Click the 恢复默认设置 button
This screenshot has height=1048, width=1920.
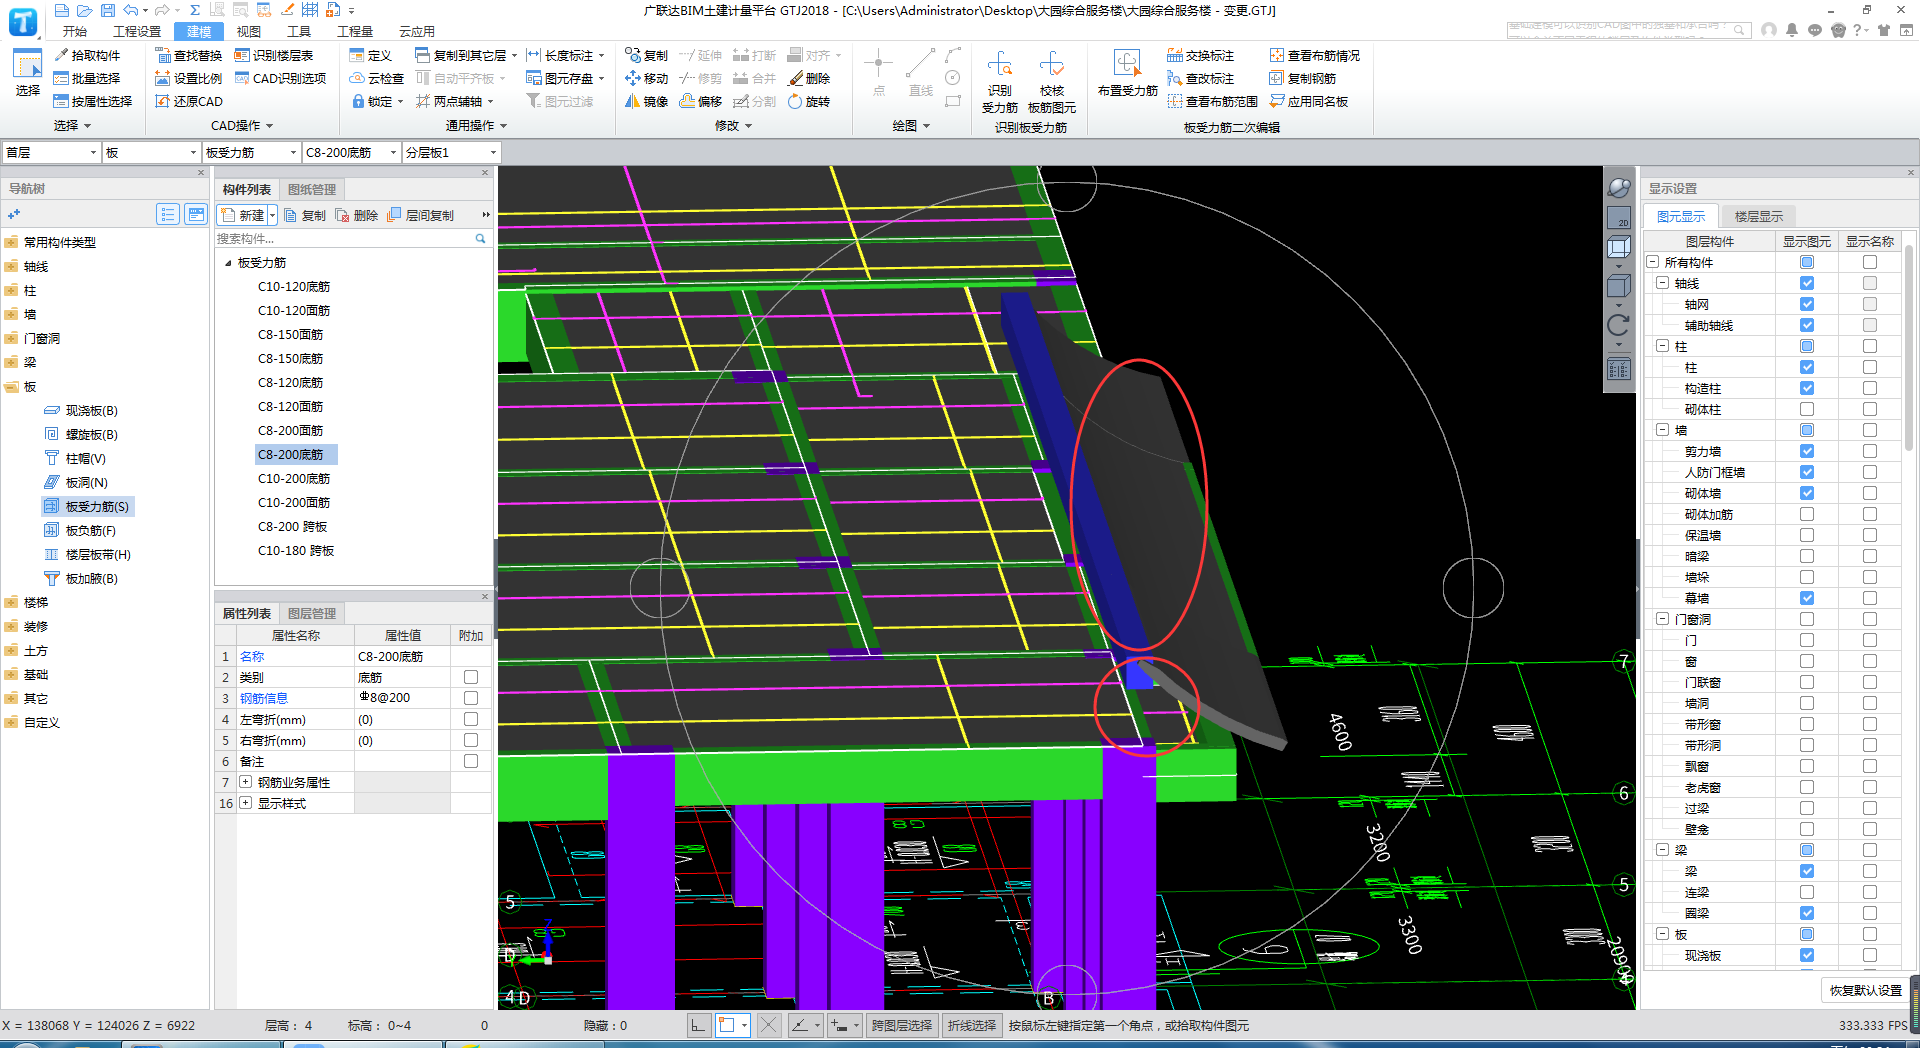[x=1865, y=990]
